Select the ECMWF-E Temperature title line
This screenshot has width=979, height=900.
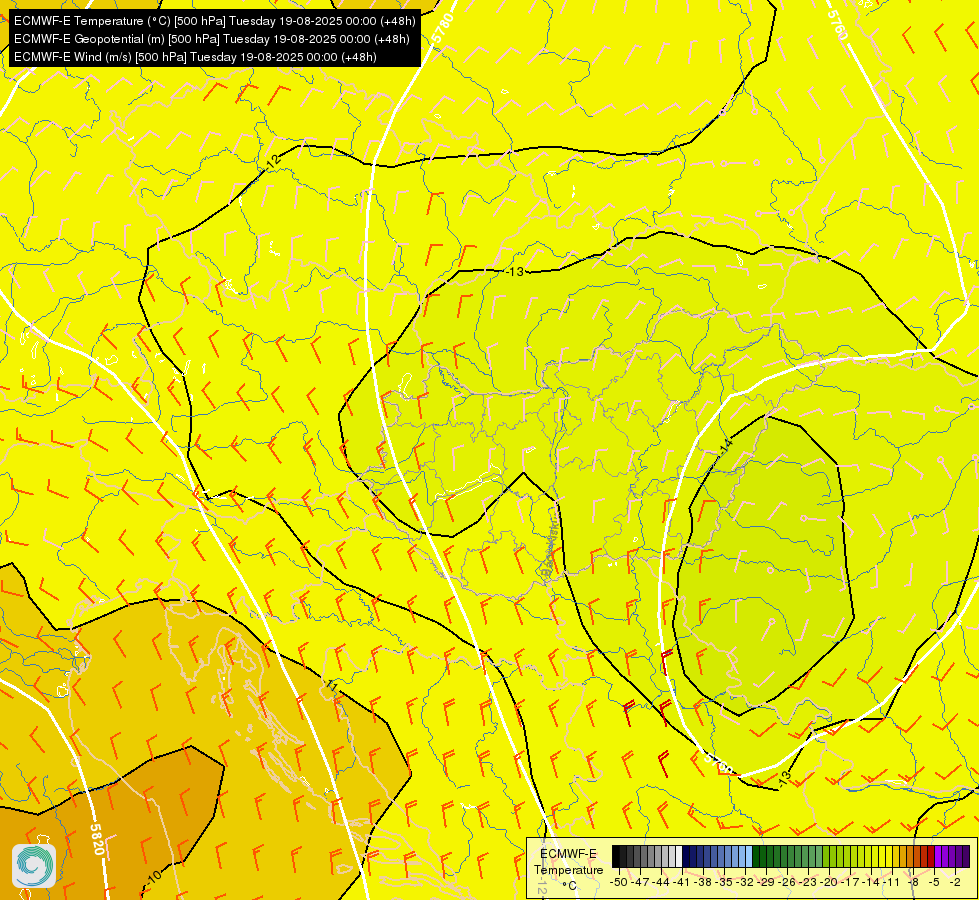pyautogui.click(x=214, y=21)
